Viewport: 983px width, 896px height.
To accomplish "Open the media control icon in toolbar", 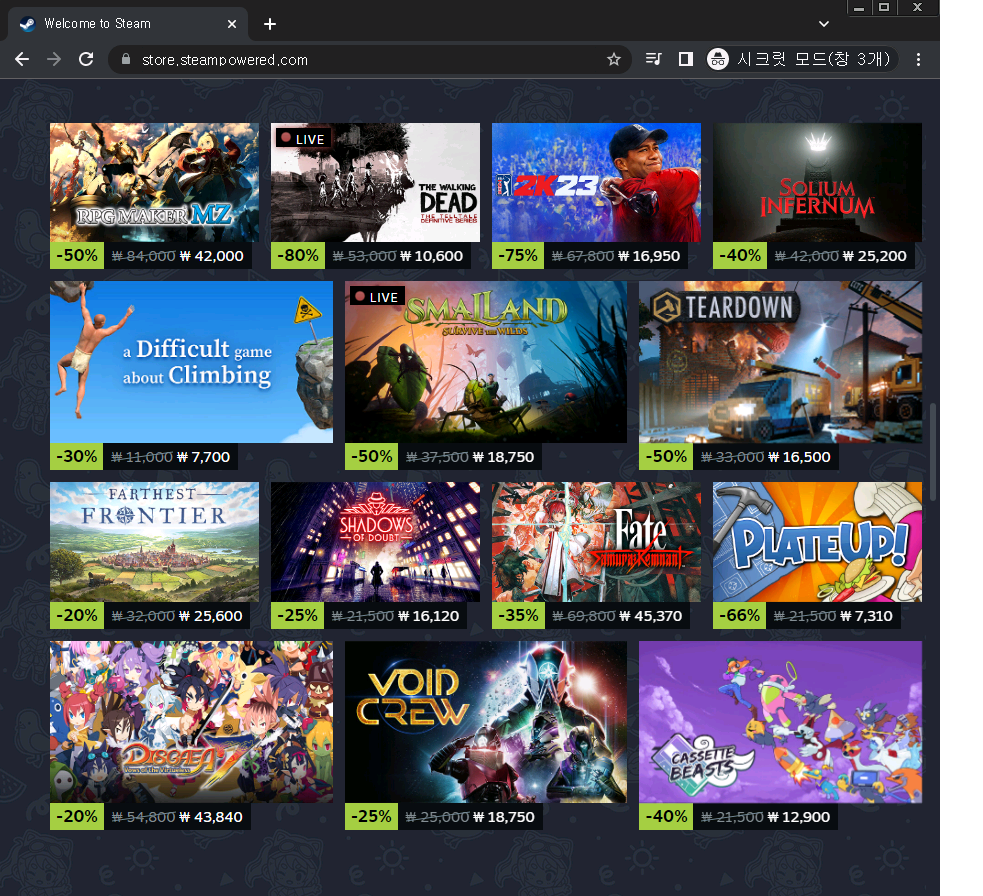I will 653,60.
